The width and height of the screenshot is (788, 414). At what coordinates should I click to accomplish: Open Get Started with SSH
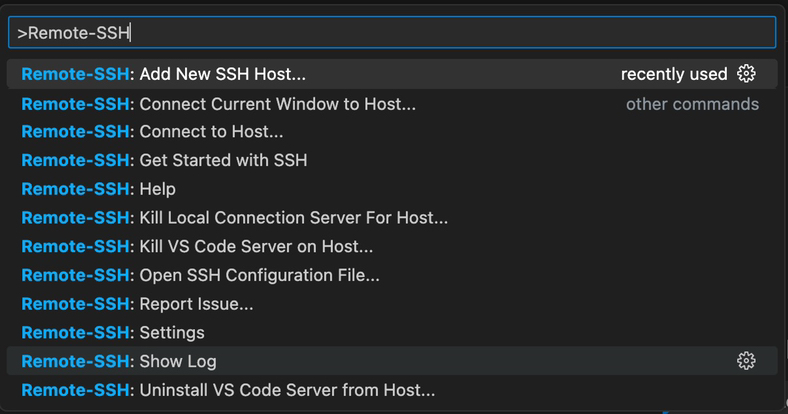(392, 160)
